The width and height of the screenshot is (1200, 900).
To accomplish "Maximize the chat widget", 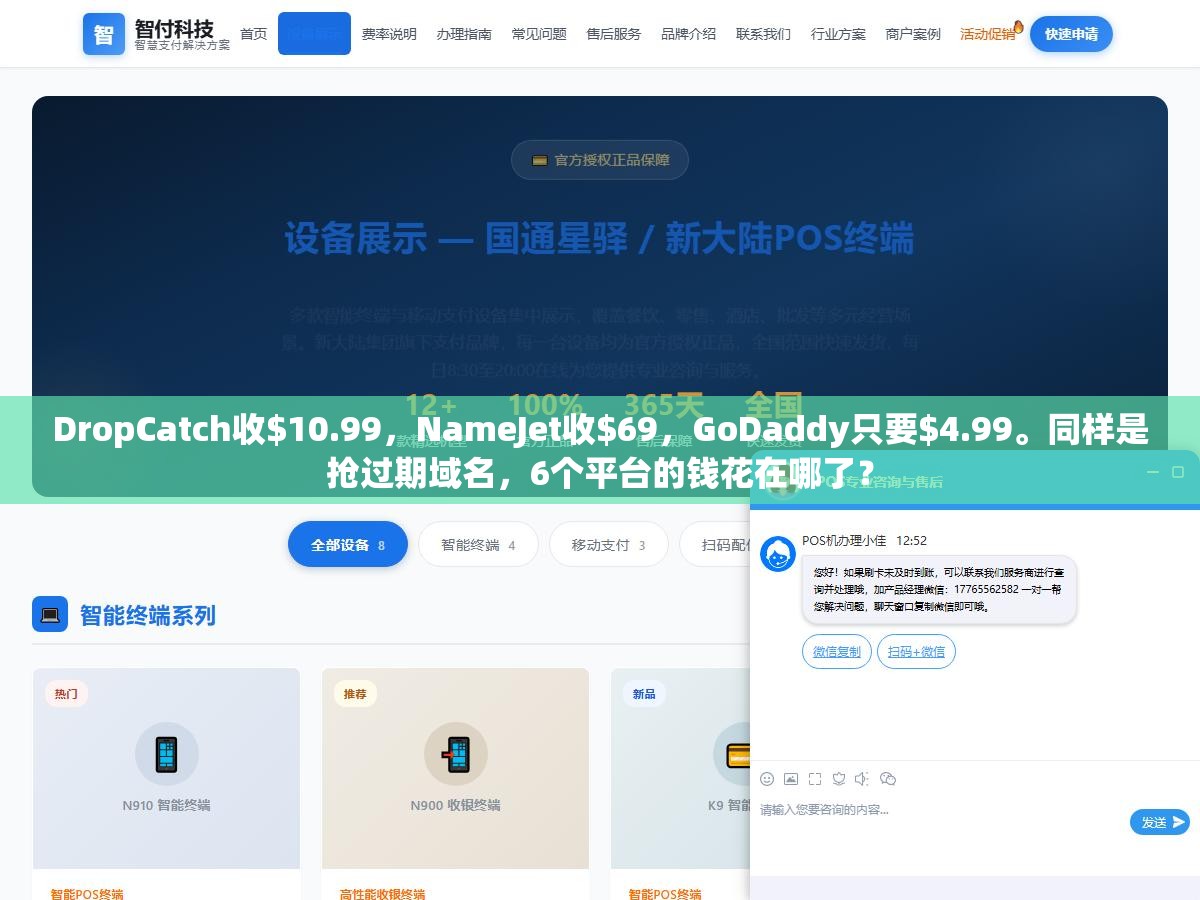I will pyautogui.click(x=1178, y=472).
